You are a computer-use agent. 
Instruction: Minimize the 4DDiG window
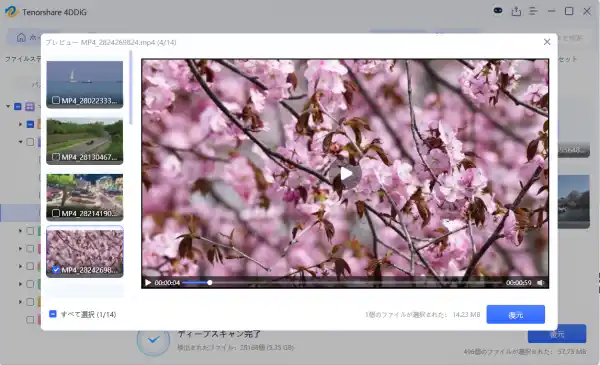click(551, 11)
